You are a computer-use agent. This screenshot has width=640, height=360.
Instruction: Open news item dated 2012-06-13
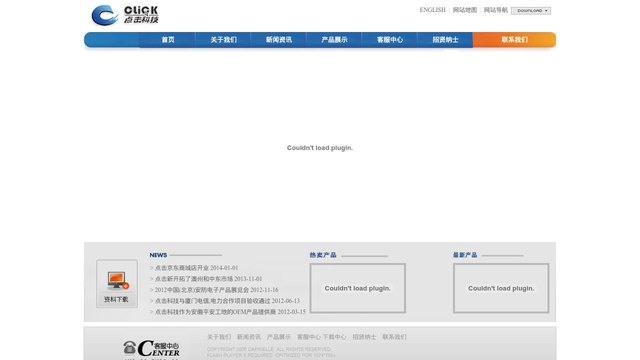pyautogui.click(x=227, y=301)
